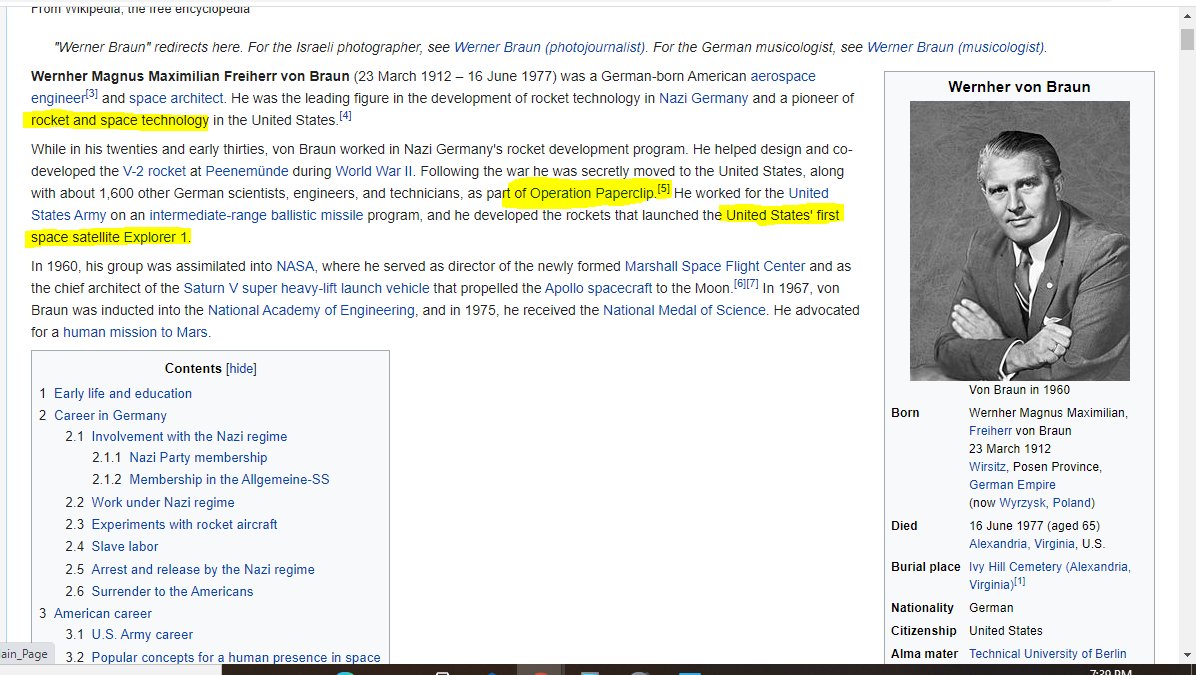This screenshot has height=675, width=1196.
Task: Open the Freiherr link in infobox
Action: [x=990, y=432]
